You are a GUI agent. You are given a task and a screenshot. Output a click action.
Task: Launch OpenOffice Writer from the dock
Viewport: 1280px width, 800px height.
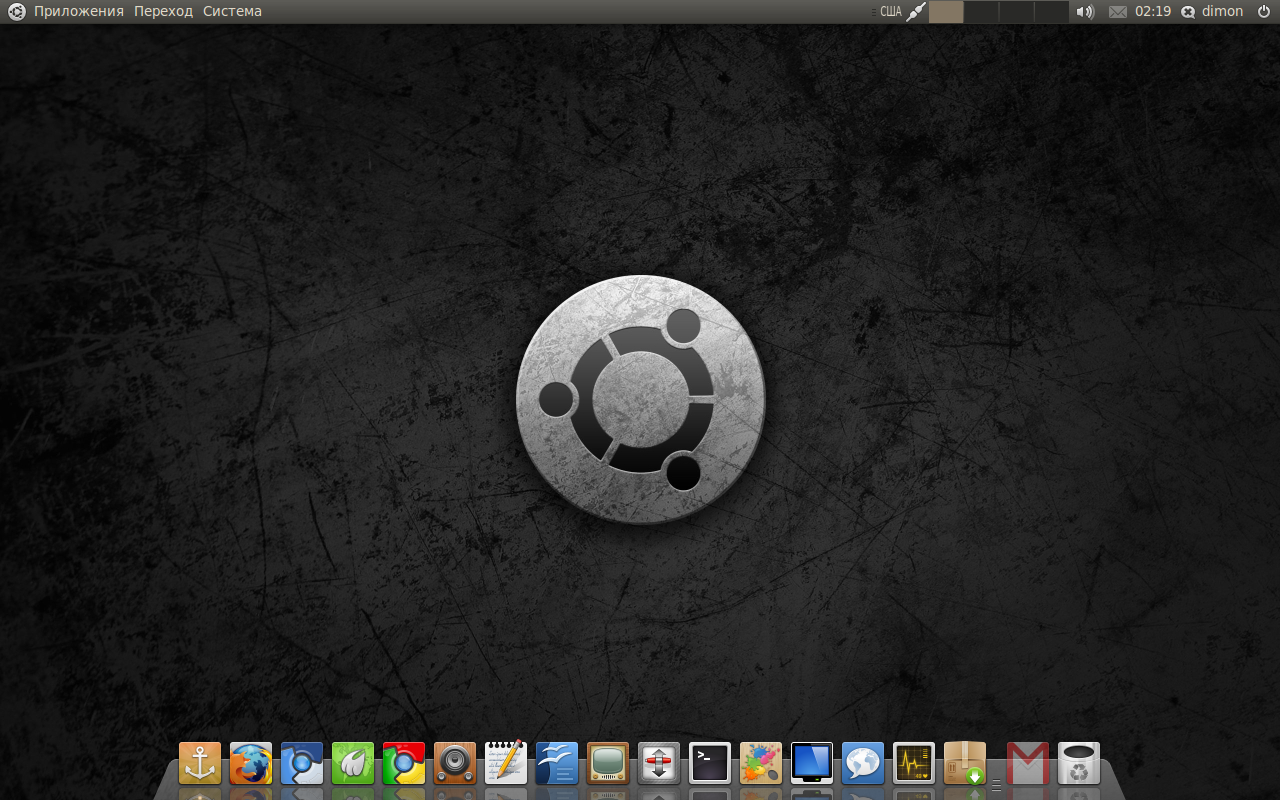tap(557, 763)
